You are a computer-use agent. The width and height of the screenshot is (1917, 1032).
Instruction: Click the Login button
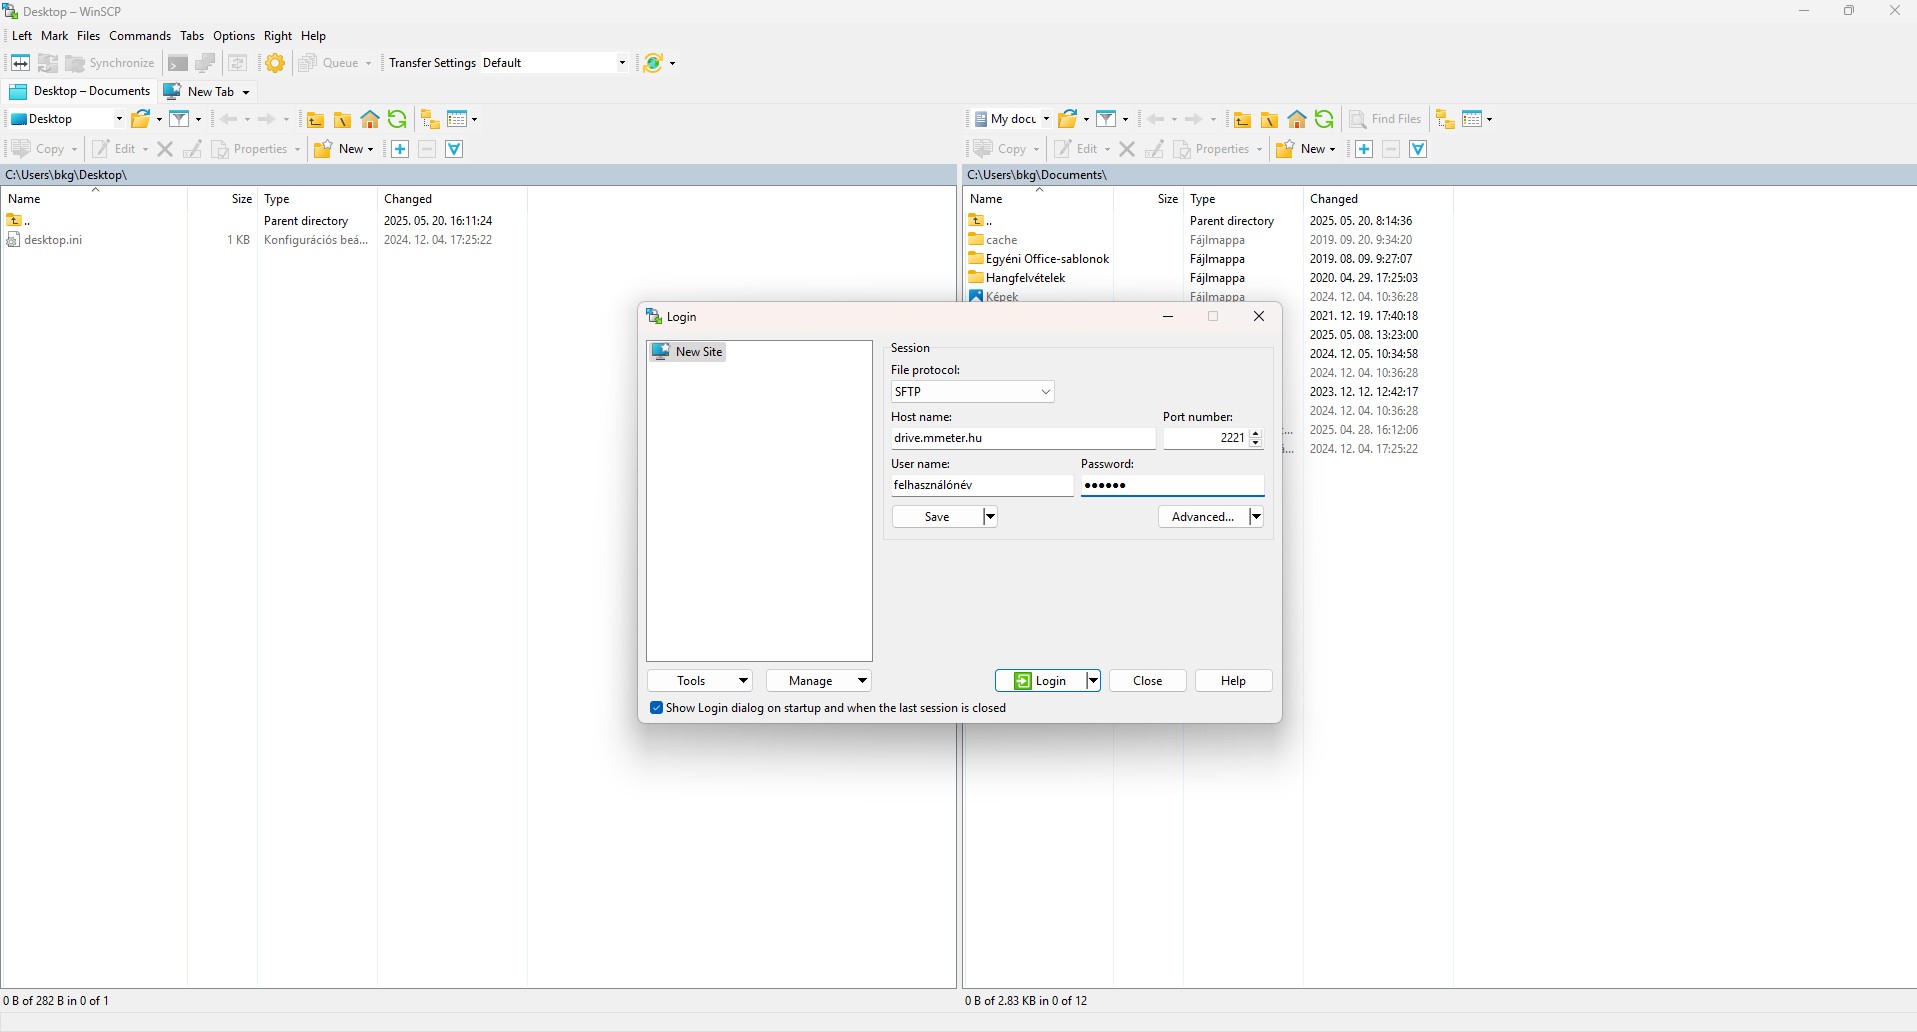[1041, 681]
